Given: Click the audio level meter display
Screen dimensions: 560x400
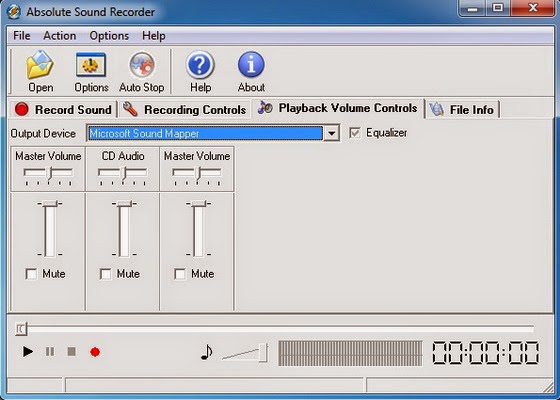Looking at the screenshot, I should click(350, 353).
